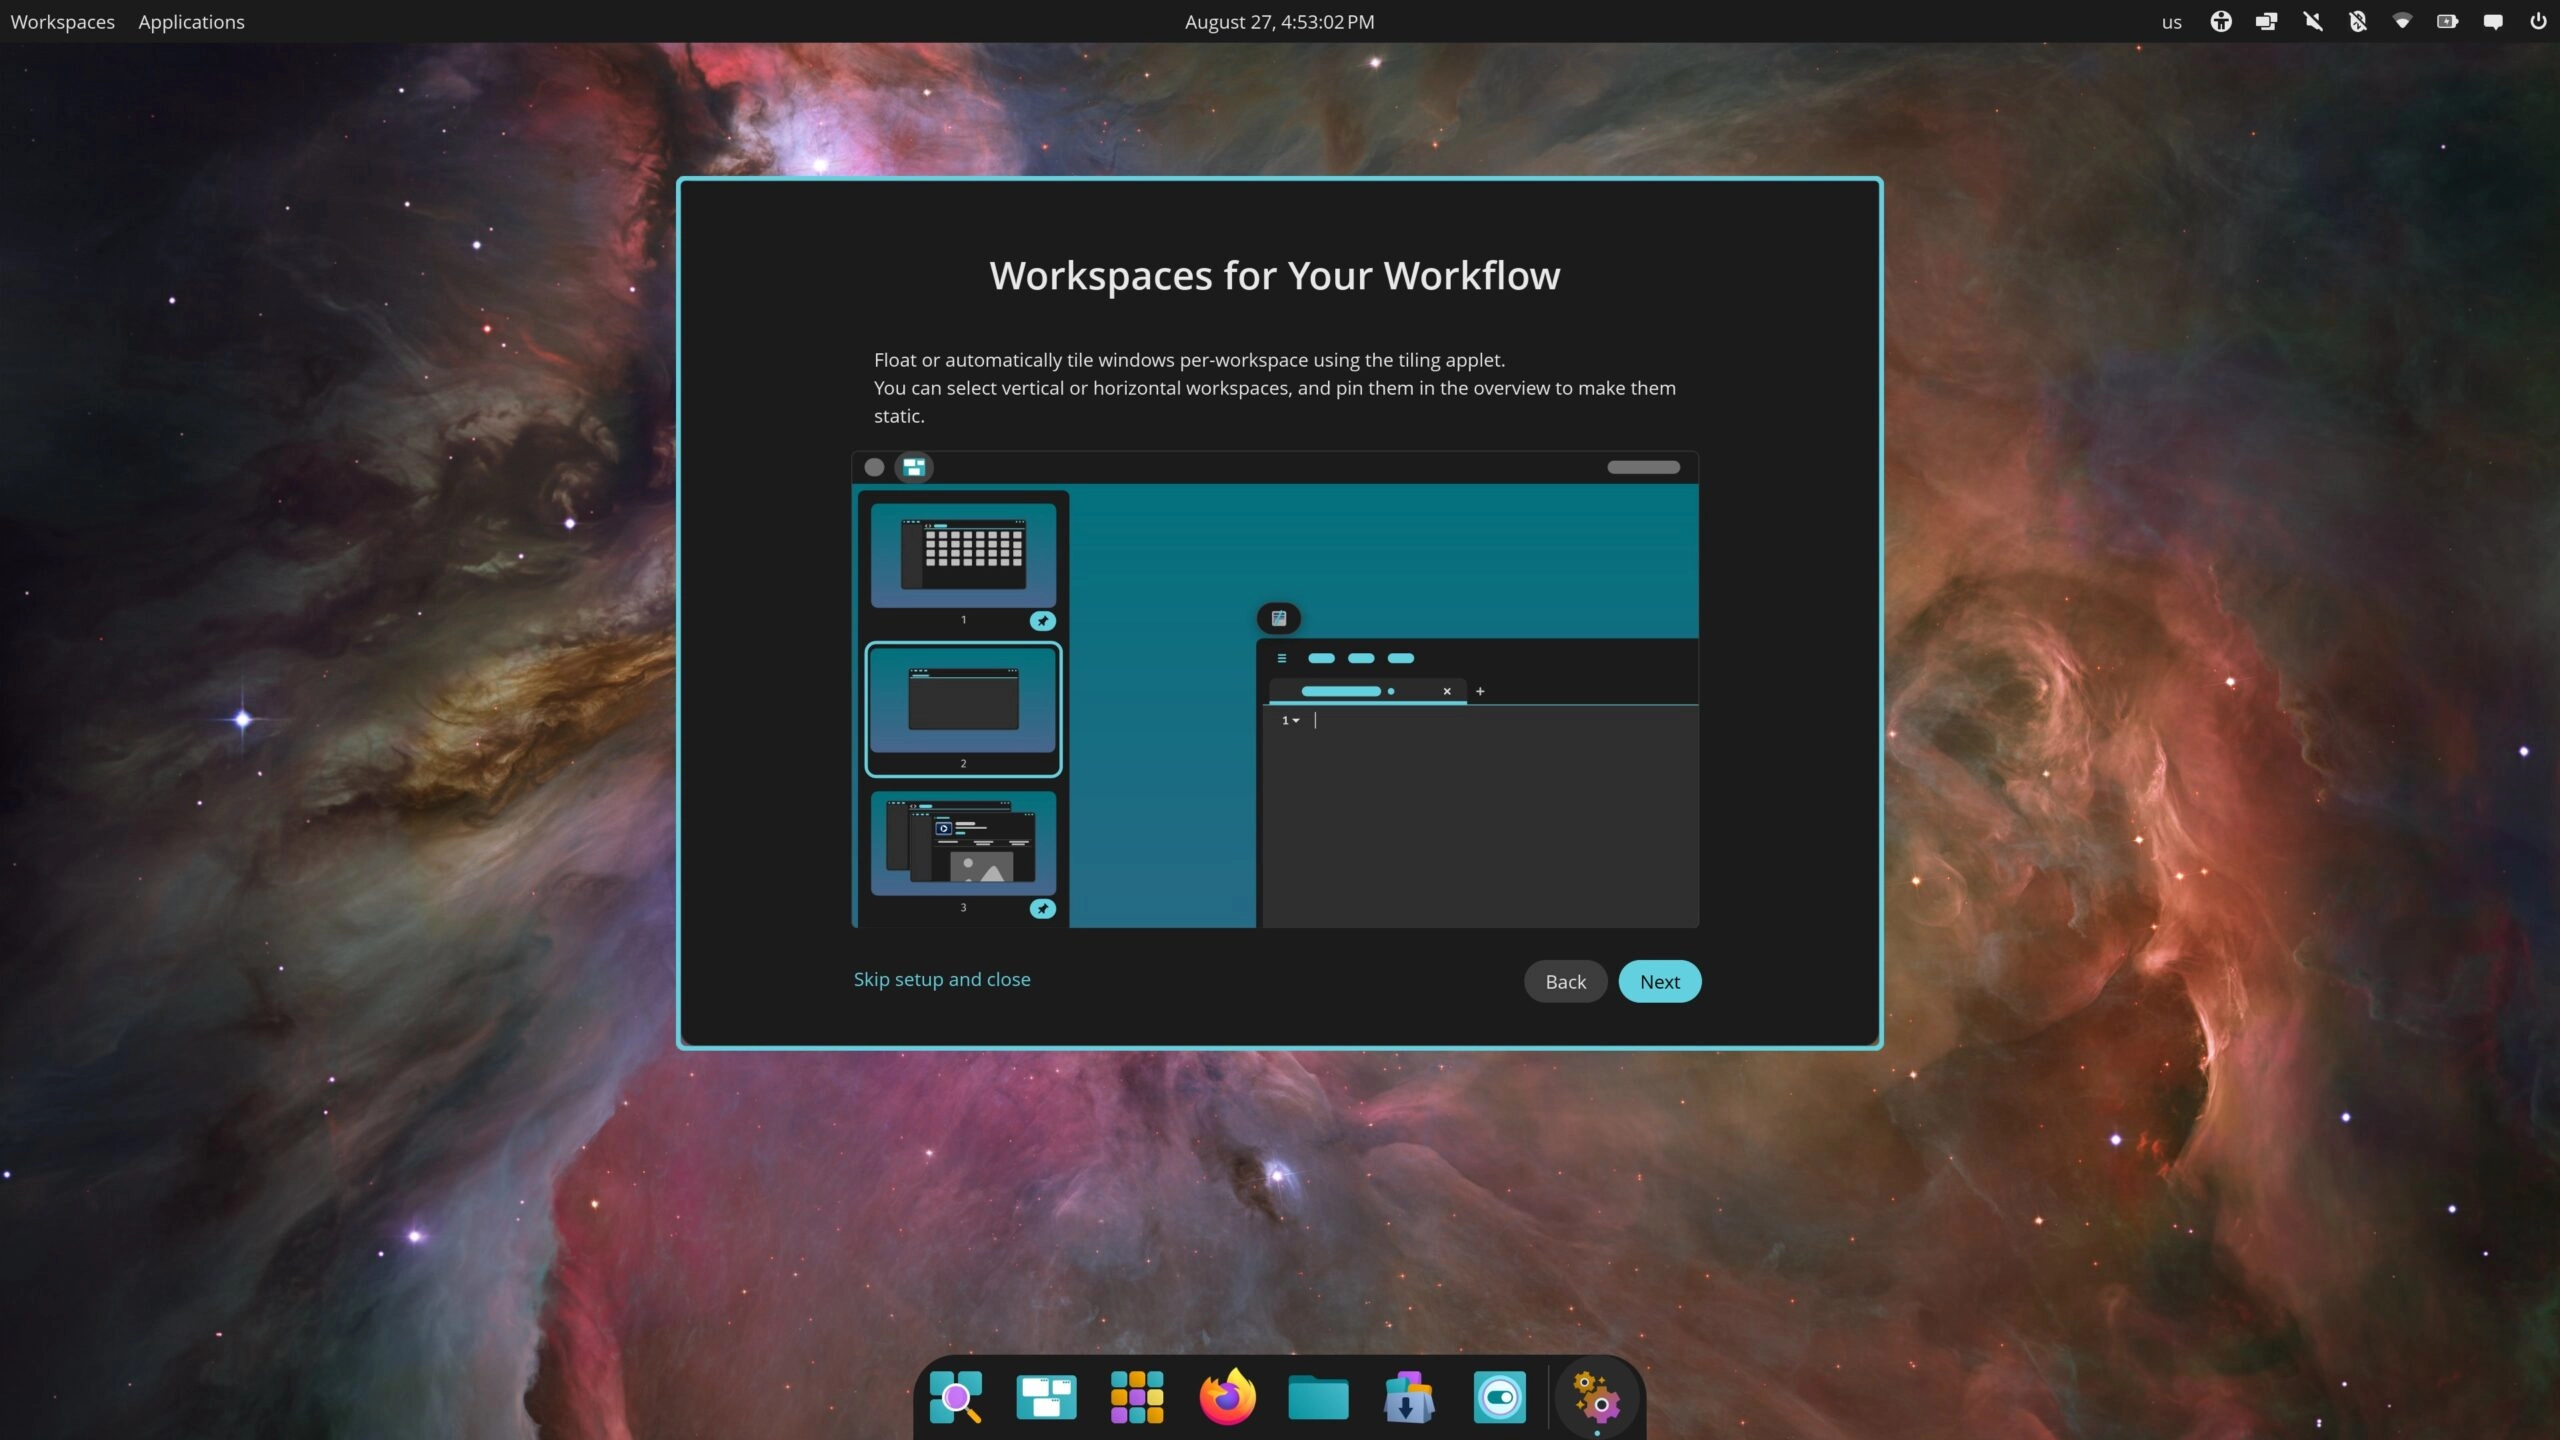
Task: Open COSMIC Store from the dock
Action: click(x=1409, y=1396)
